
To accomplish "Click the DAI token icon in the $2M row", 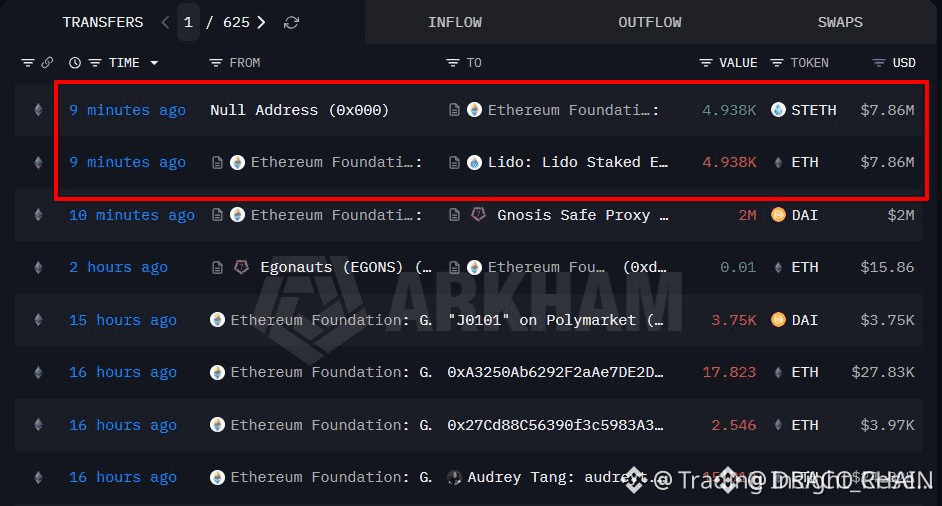I will (x=778, y=215).
